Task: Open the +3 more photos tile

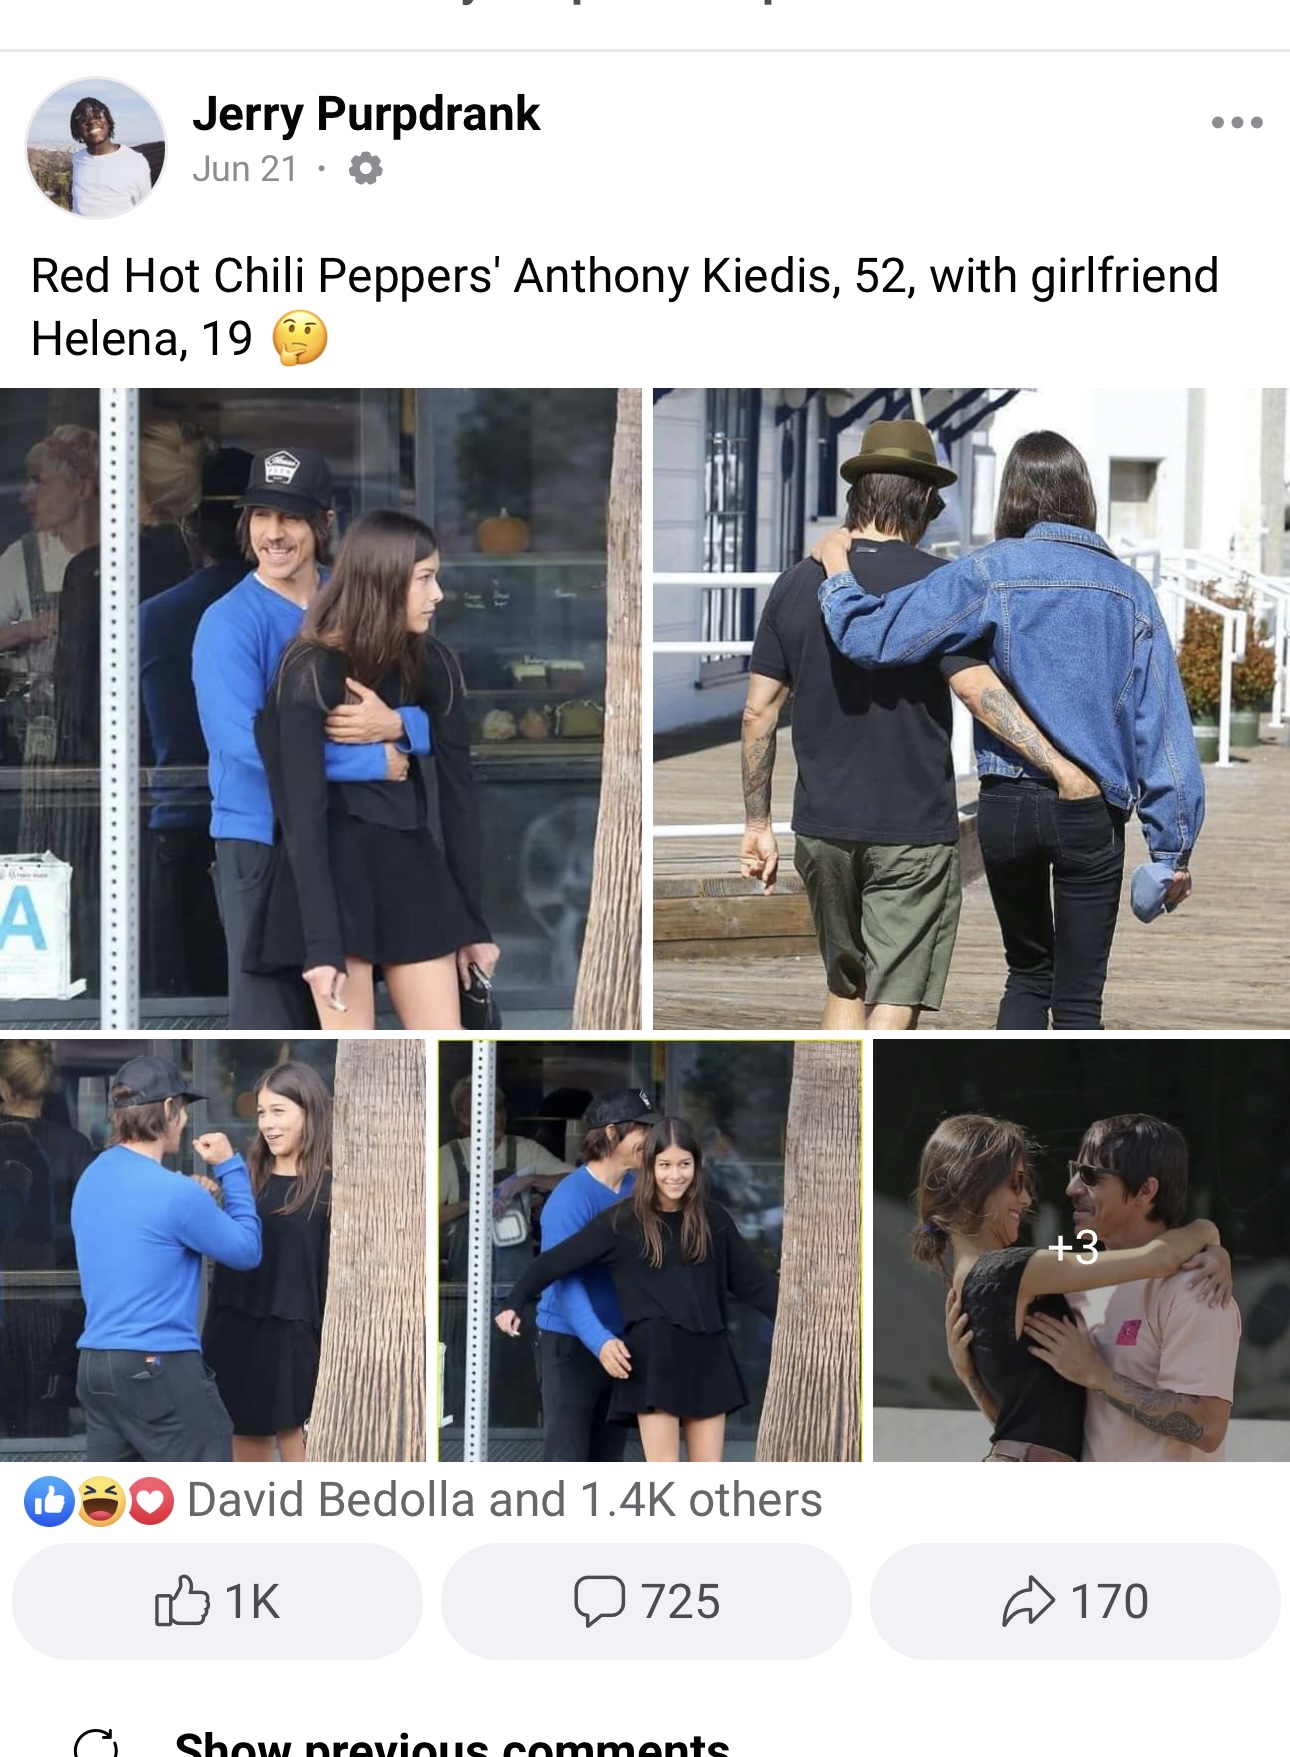Action: (x=1081, y=1250)
